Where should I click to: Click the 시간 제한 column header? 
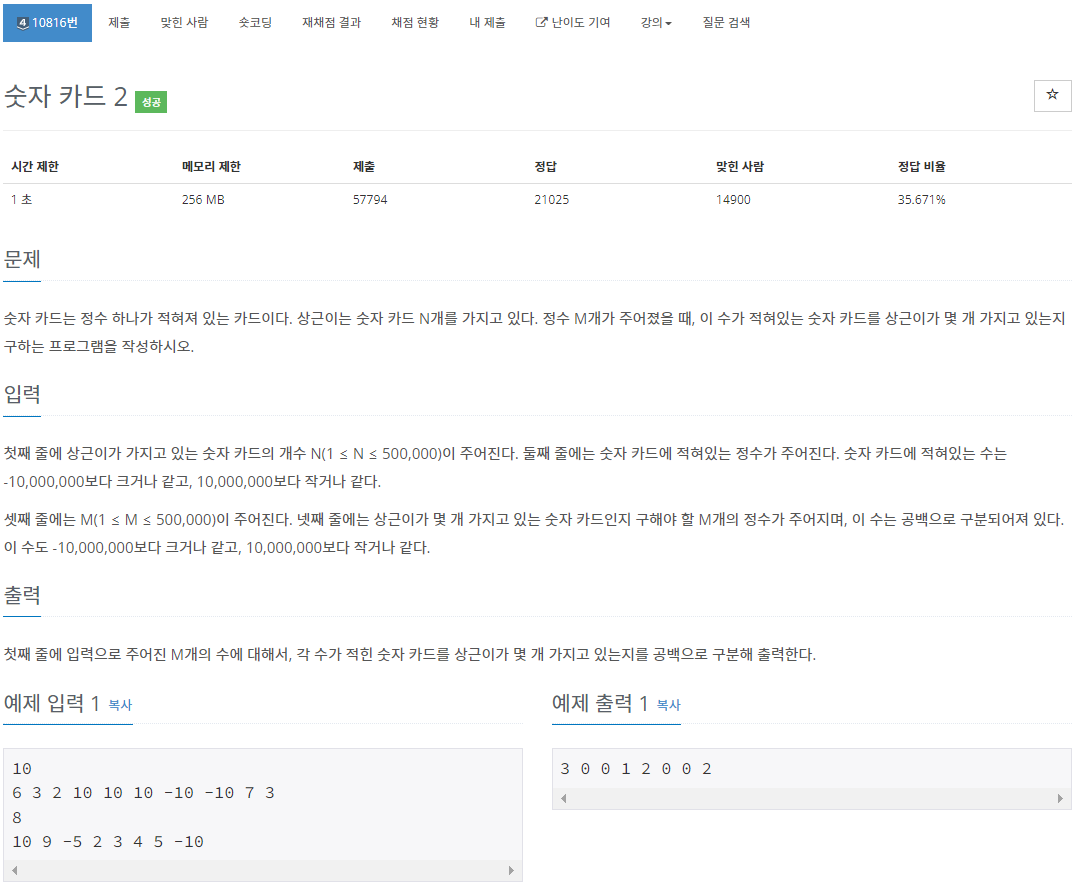click(x=35, y=167)
